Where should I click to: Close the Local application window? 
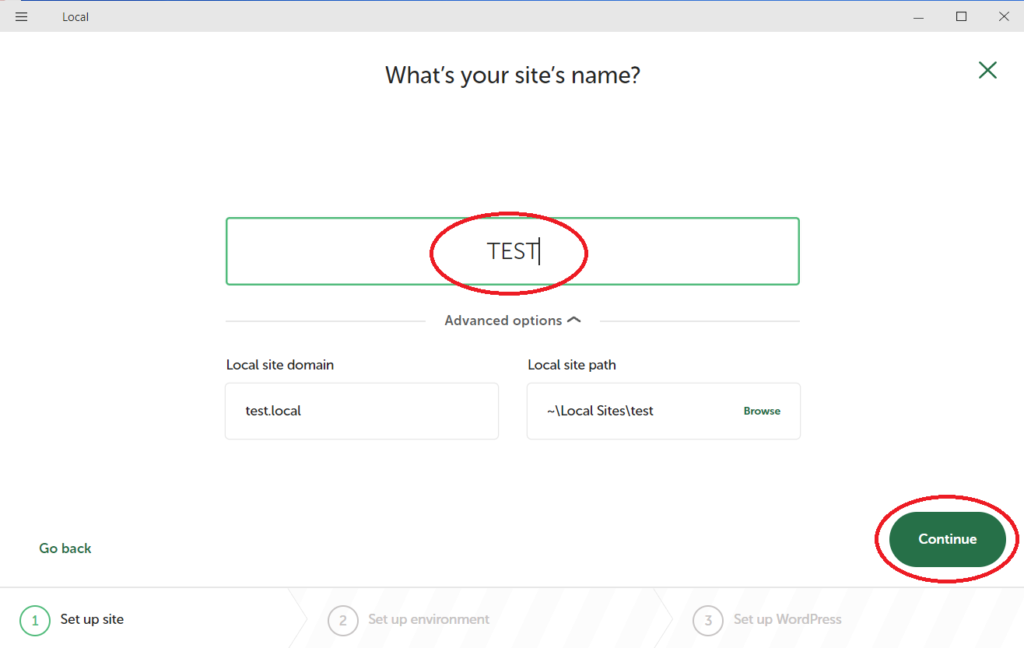pyautogui.click(x=1004, y=17)
